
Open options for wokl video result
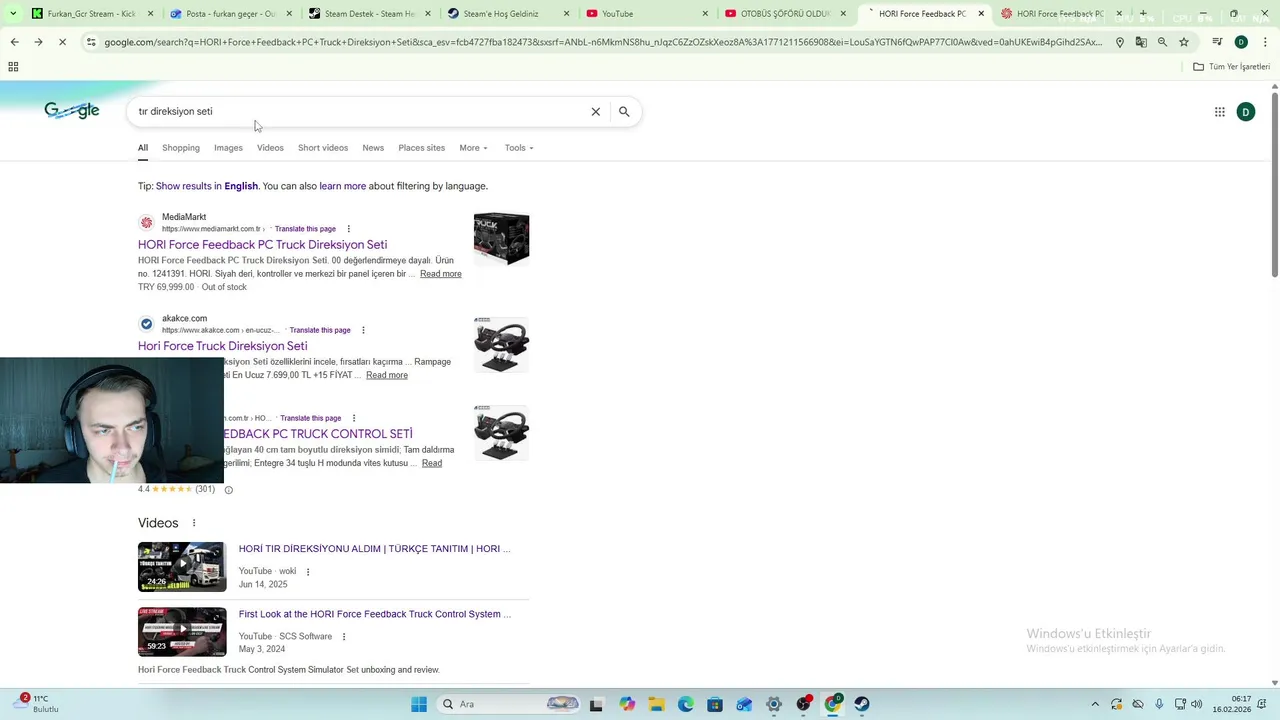pyautogui.click(x=308, y=572)
